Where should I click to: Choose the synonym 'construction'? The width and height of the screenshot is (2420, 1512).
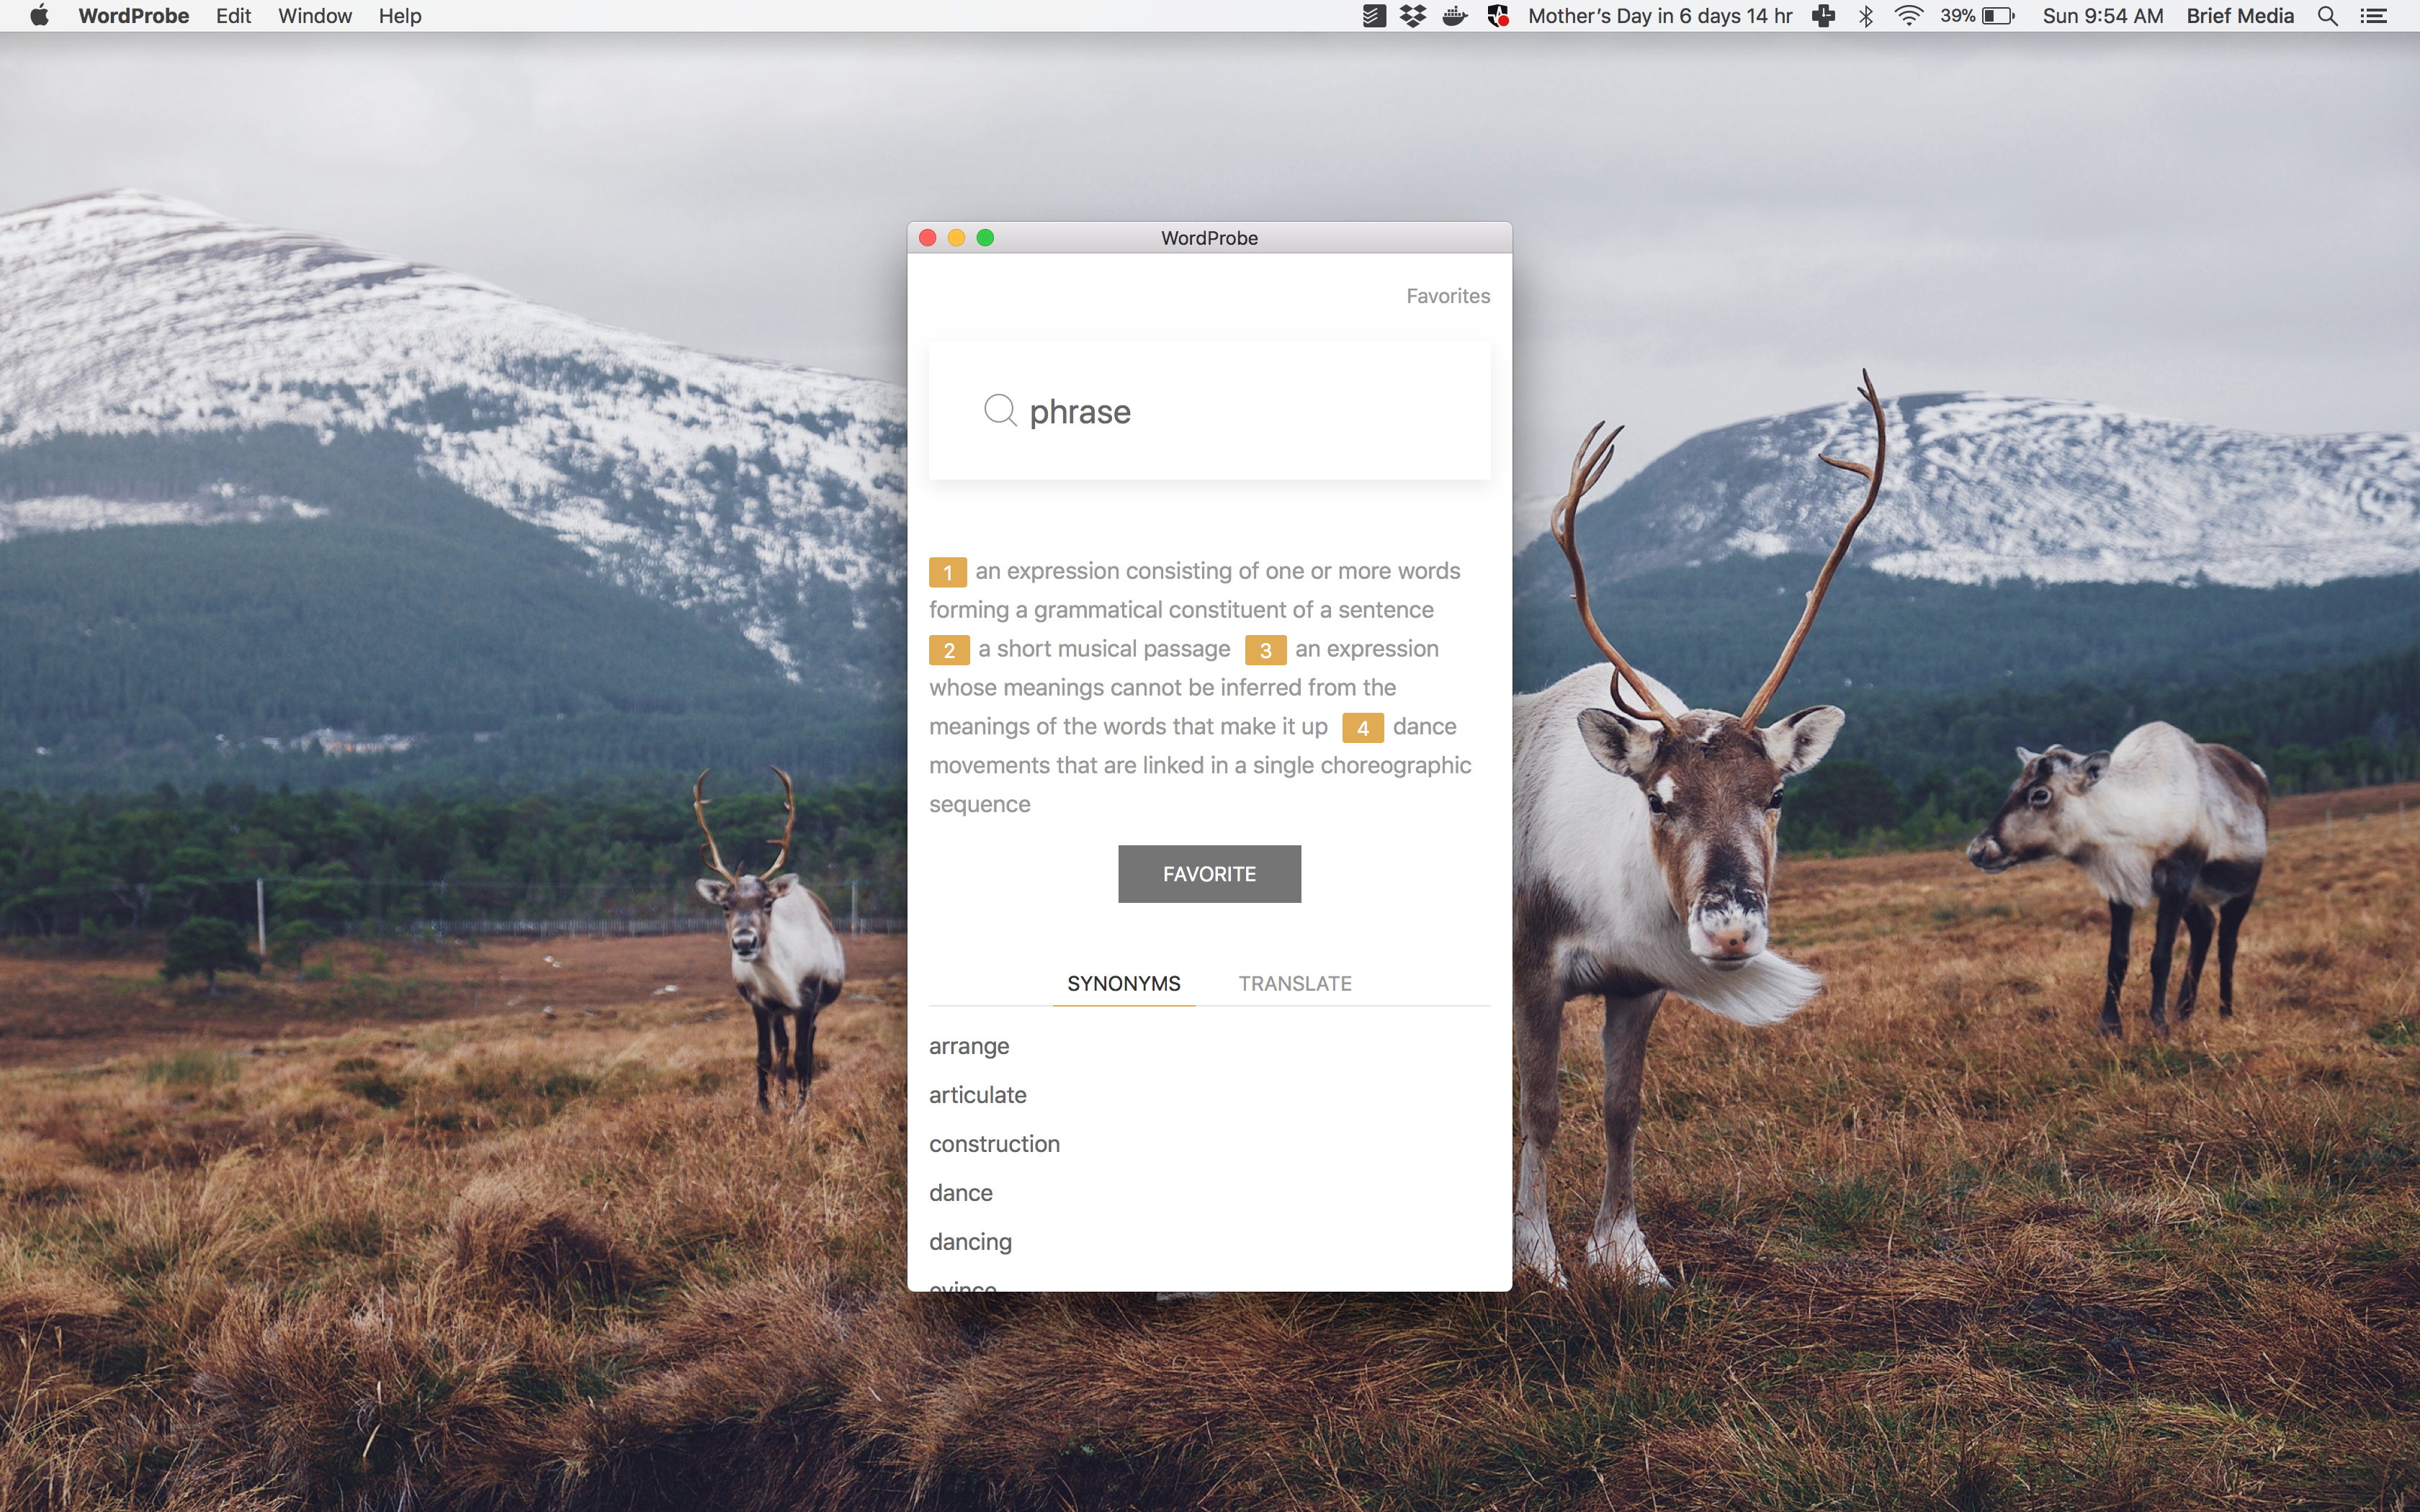(x=994, y=1144)
